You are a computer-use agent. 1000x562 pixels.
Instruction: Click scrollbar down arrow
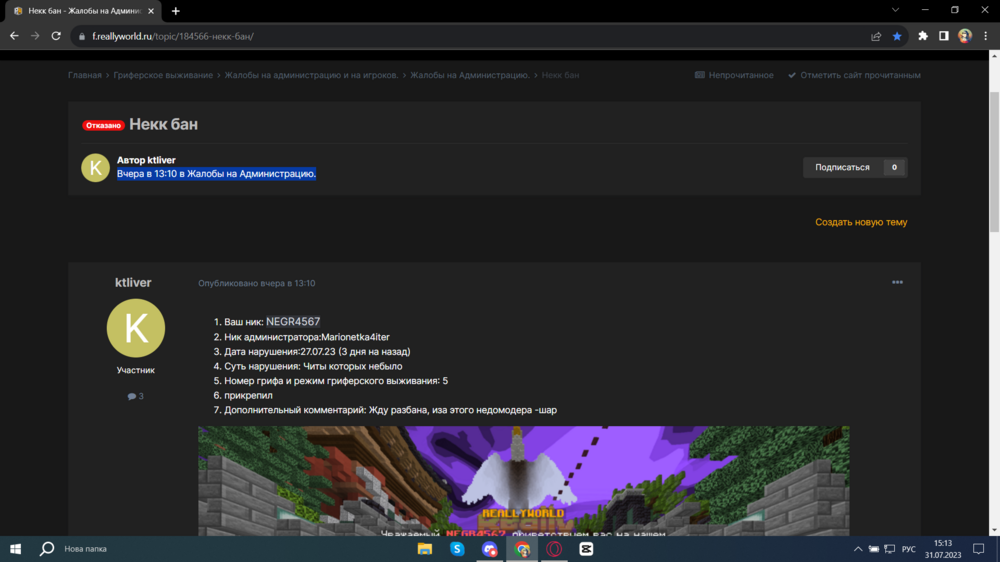(x=994, y=531)
